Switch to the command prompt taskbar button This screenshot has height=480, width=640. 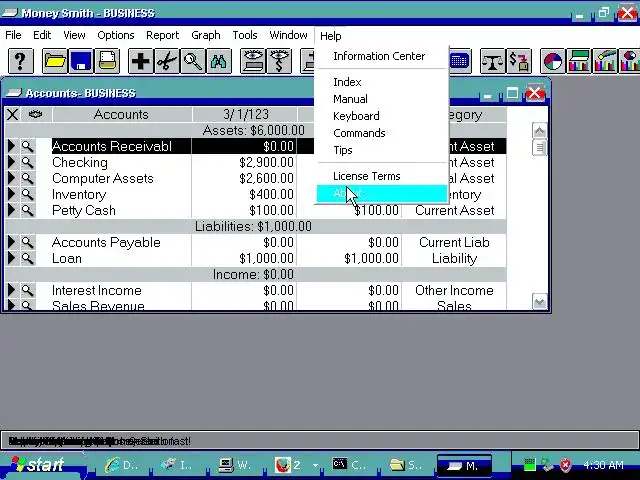[x=351, y=465]
